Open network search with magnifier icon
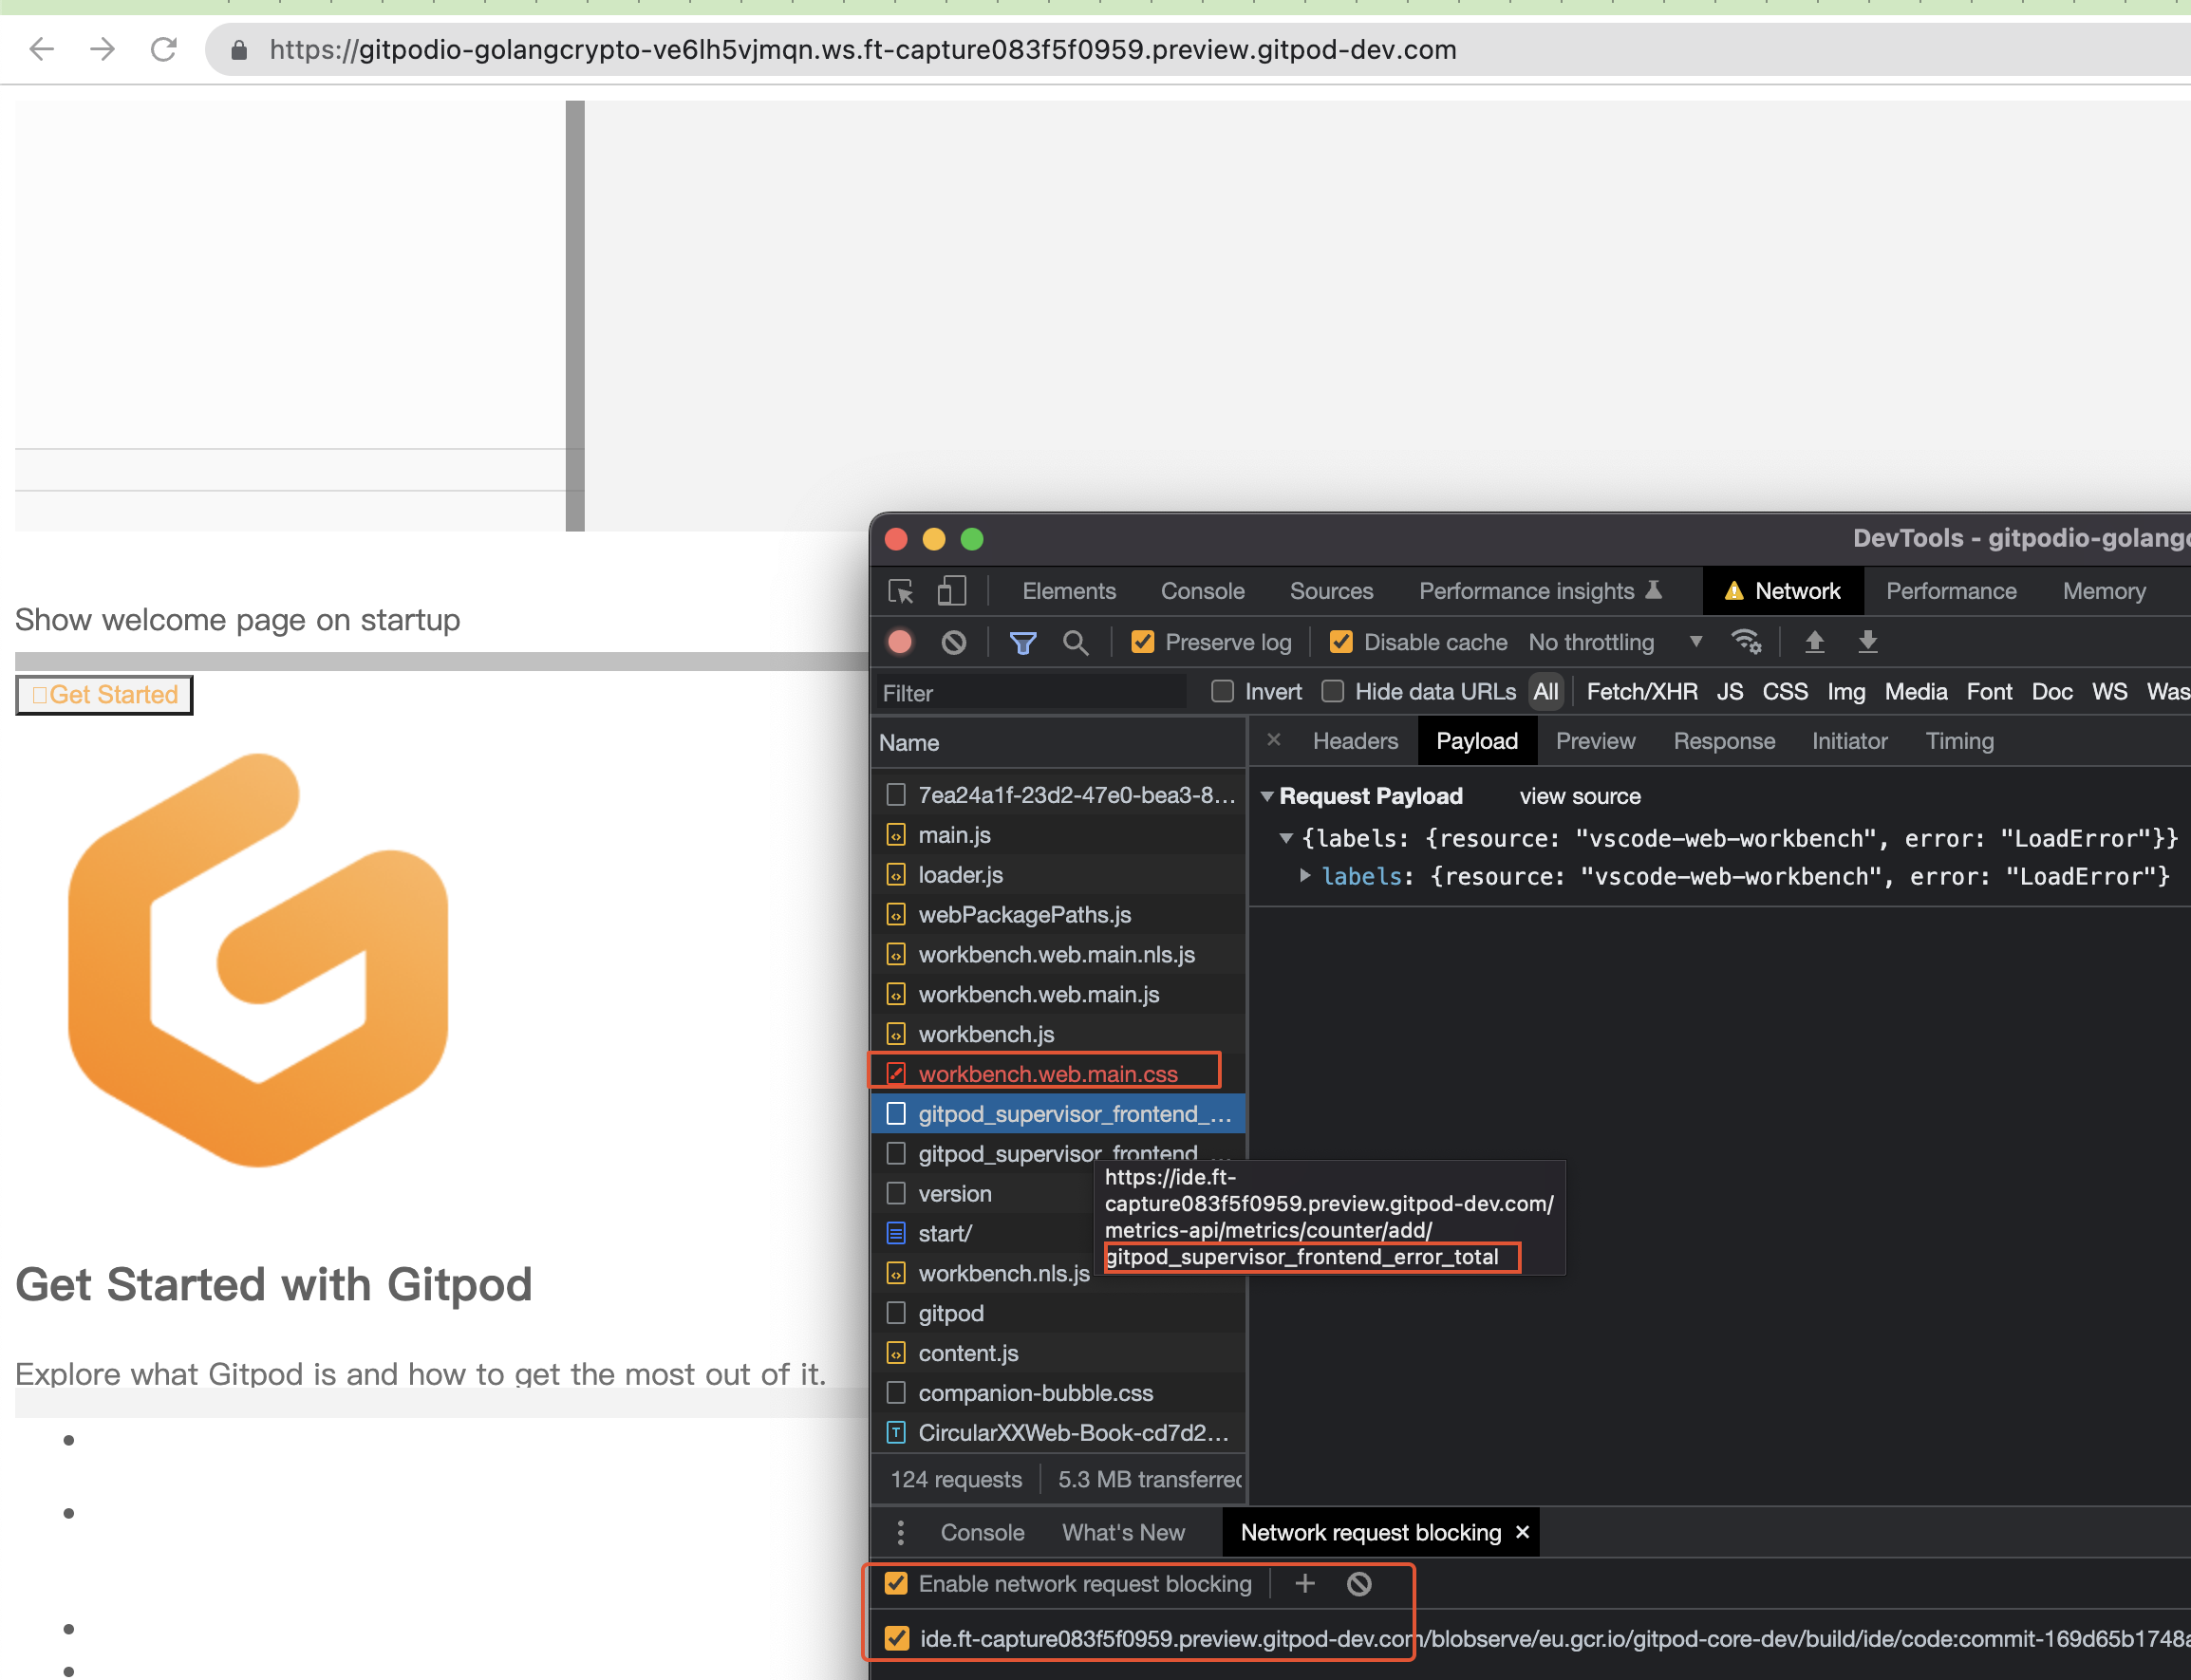The height and width of the screenshot is (1680, 2191). point(1075,642)
